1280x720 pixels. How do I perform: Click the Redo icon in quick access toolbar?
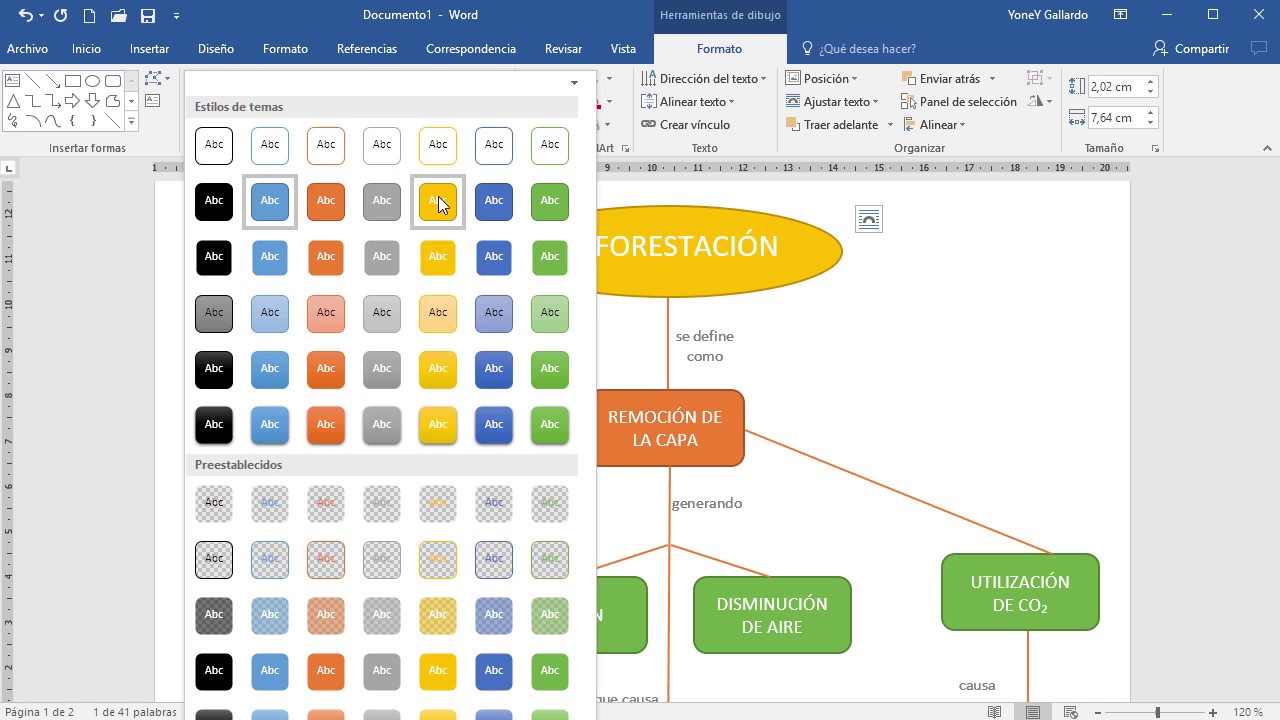pos(61,15)
